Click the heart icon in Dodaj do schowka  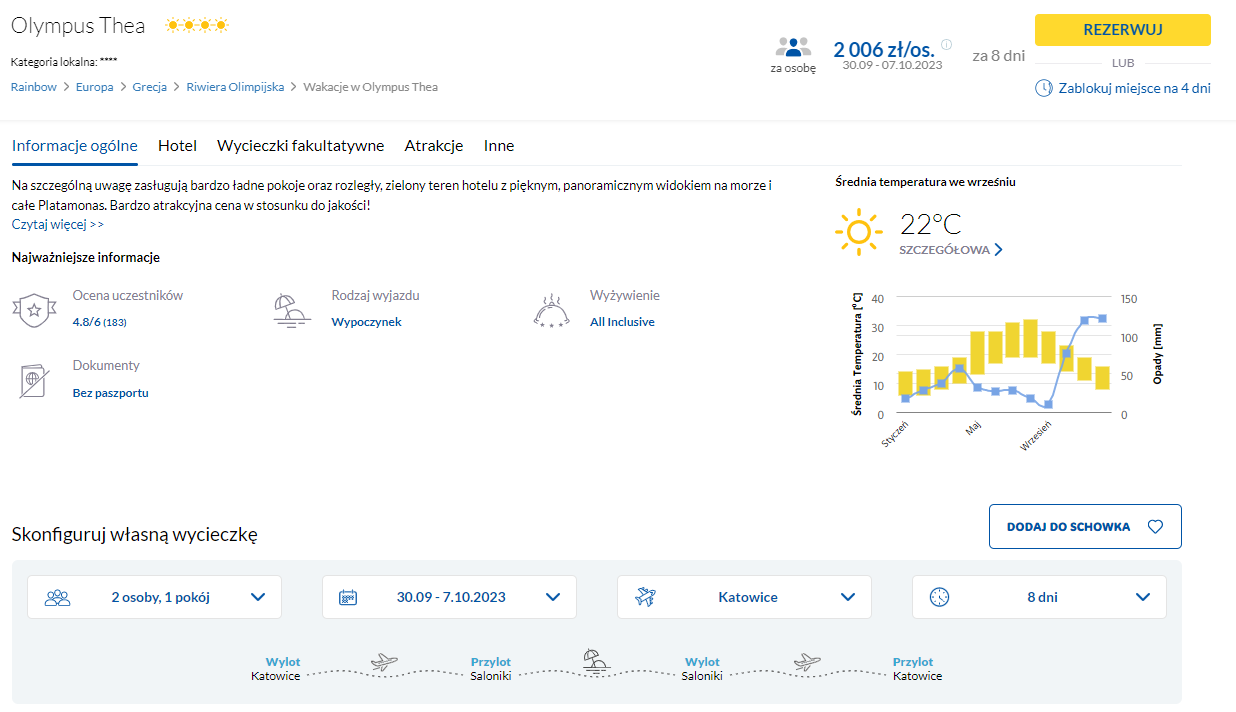[x=1155, y=527]
